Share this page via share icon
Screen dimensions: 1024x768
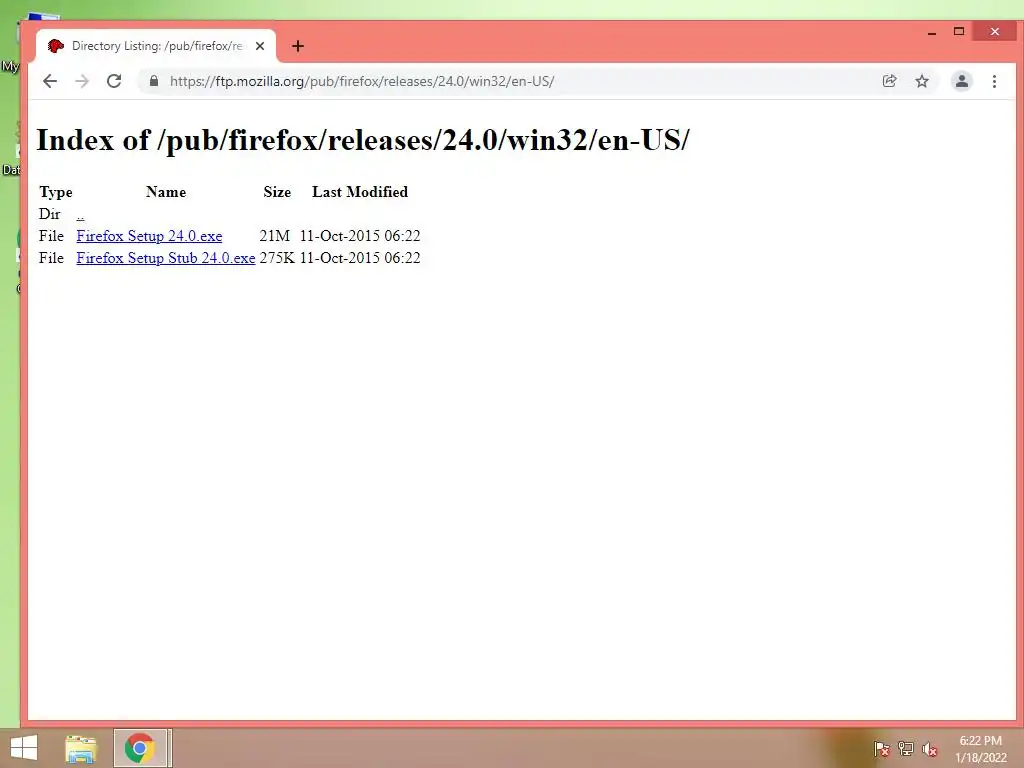click(889, 81)
